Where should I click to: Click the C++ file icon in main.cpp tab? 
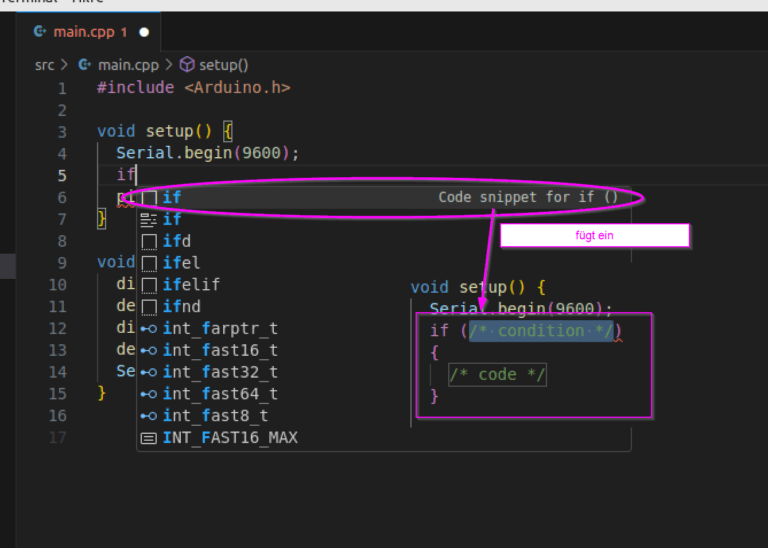(x=40, y=32)
